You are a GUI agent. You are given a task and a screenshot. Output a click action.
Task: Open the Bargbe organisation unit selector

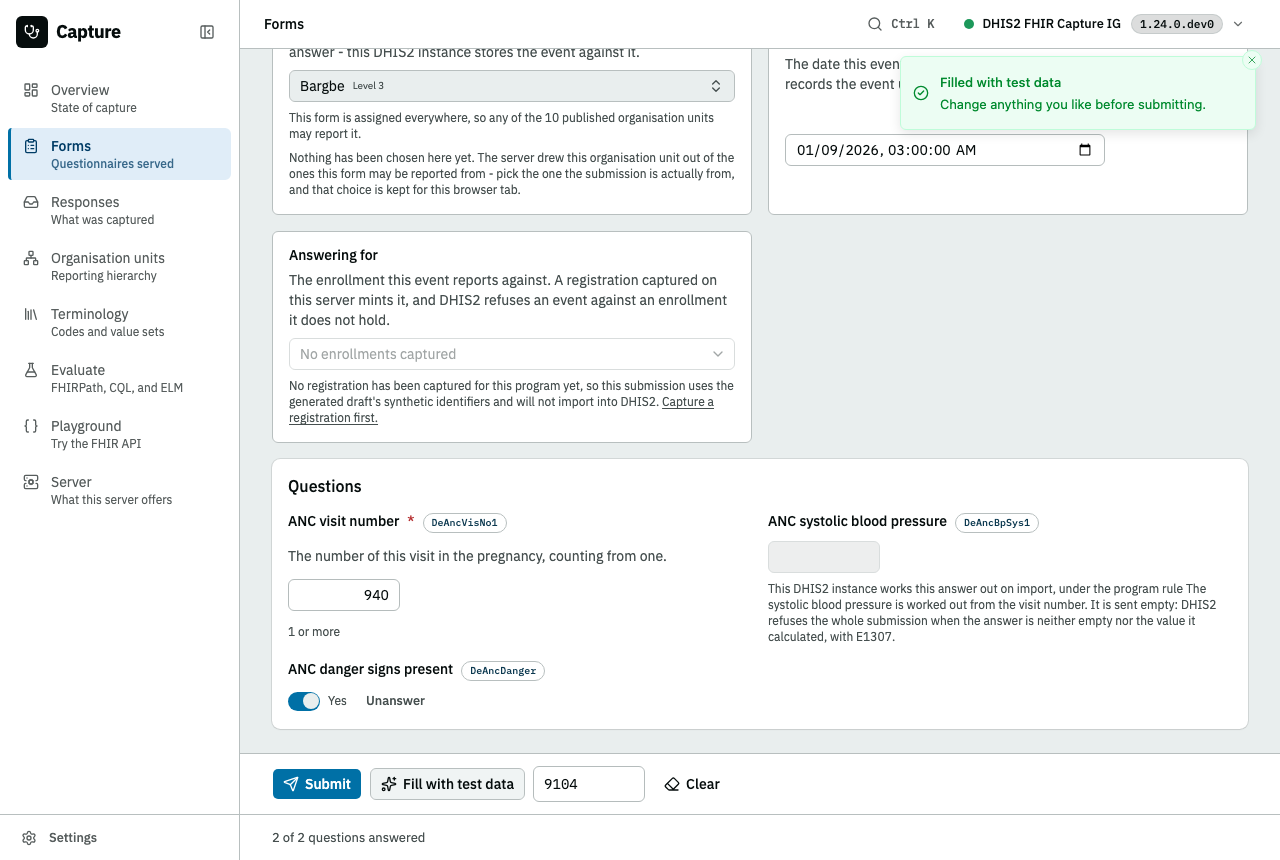(x=512, y=86)
